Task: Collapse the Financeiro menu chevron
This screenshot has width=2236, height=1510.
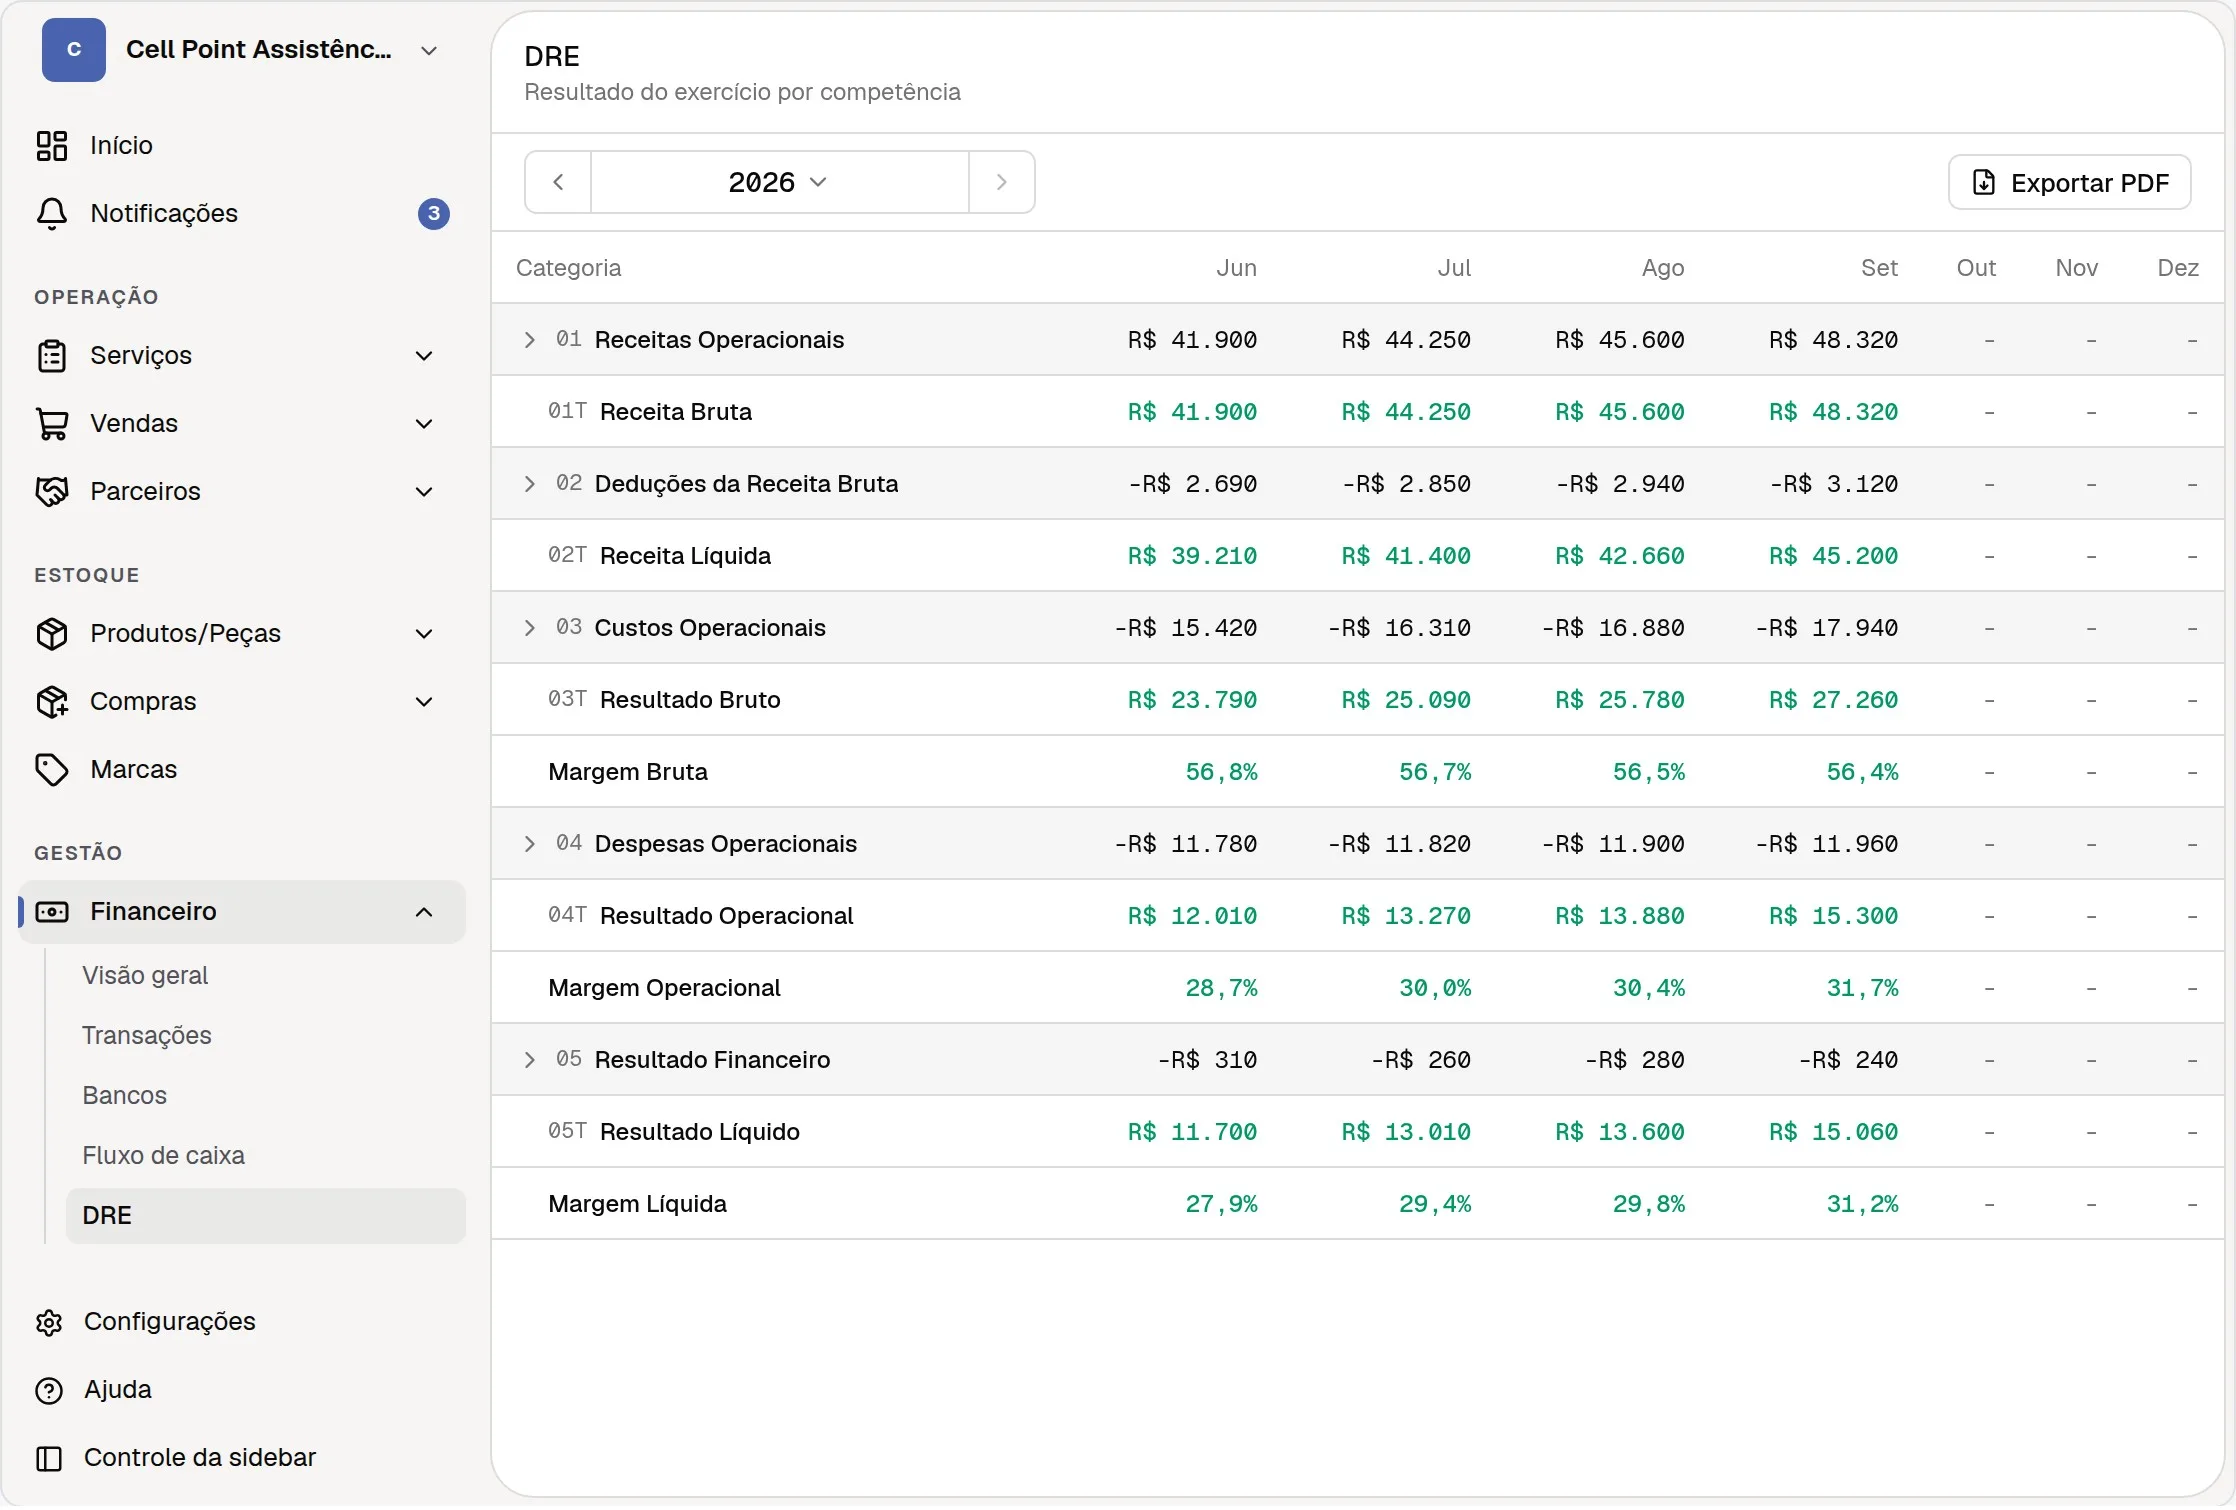Action: click(x=424, y=912)
